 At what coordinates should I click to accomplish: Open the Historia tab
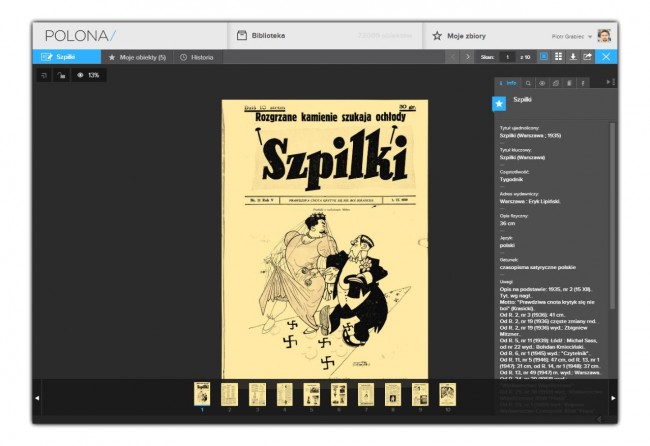pyautogui.click(x=197, y=57)
